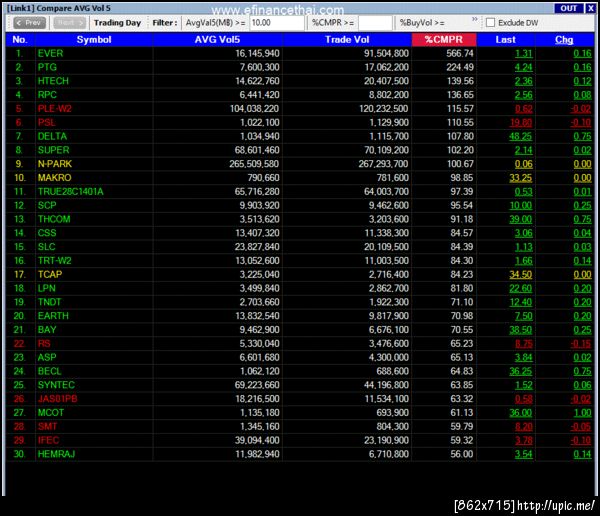Select the N-PARK symbol
Screen dimensions: 600x516
(55, 164)
